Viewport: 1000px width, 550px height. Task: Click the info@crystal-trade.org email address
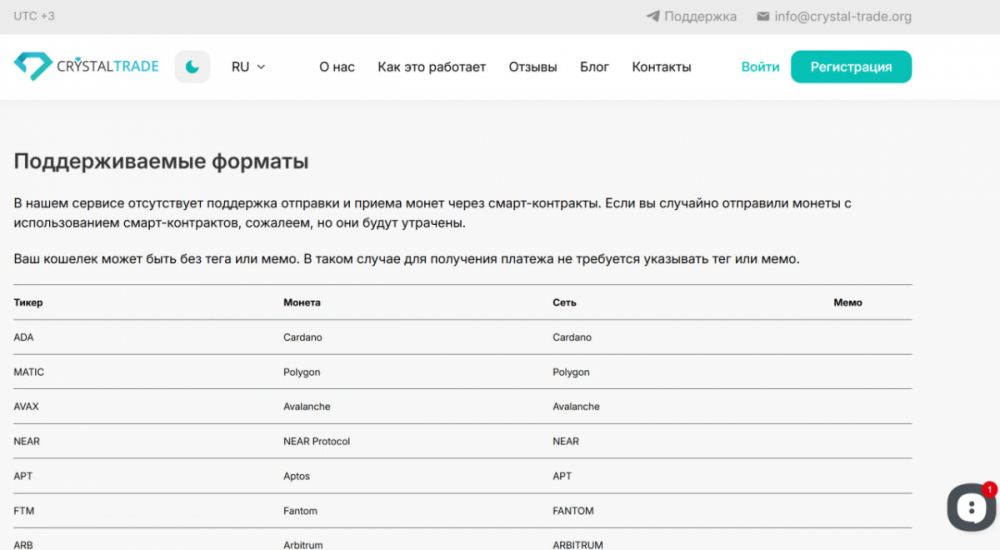(842, 17)
